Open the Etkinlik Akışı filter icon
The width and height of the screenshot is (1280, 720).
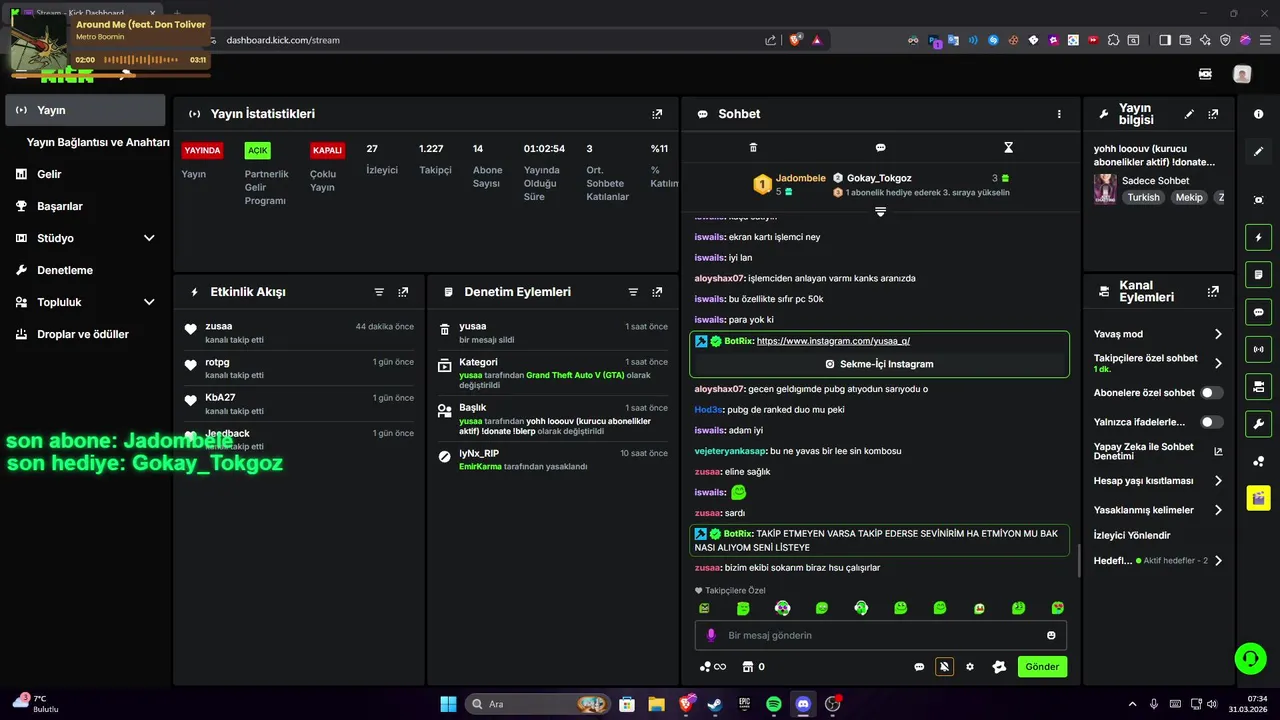coord(379,292)
